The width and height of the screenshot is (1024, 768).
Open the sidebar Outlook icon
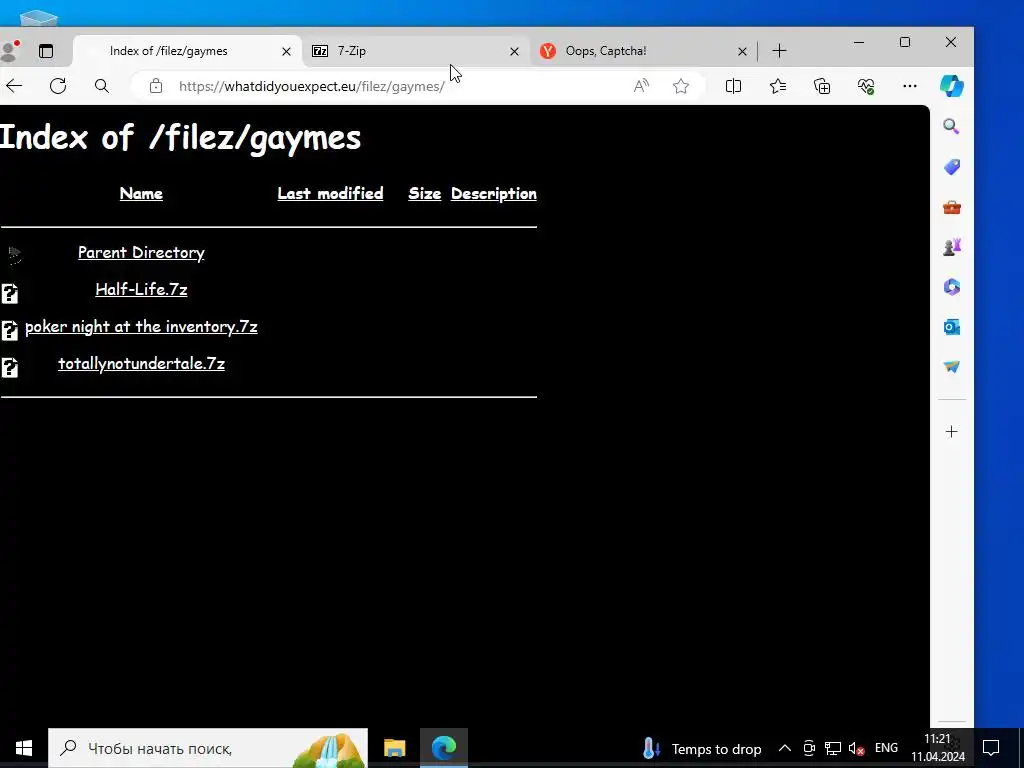952,327
